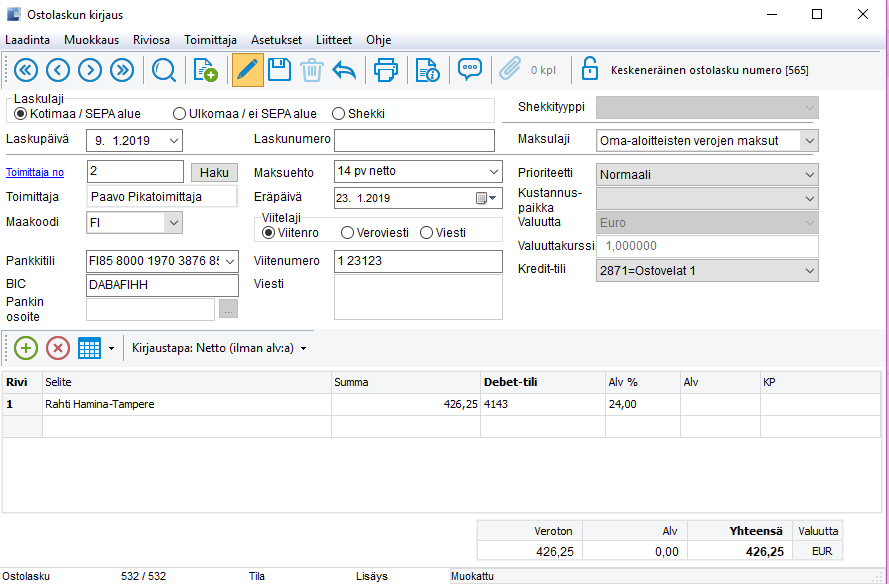Choose the Shekki invoice type

click(338, 114)
